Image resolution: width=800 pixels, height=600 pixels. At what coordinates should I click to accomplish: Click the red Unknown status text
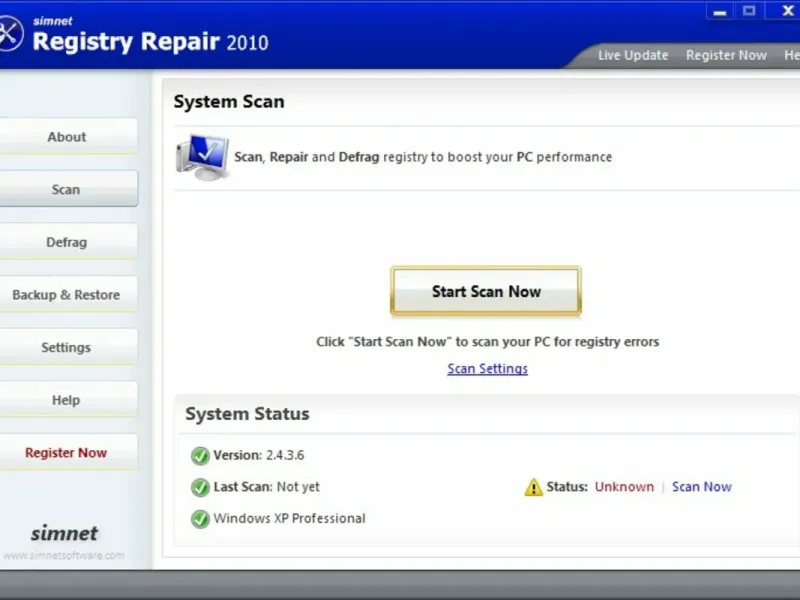[624, 487]
